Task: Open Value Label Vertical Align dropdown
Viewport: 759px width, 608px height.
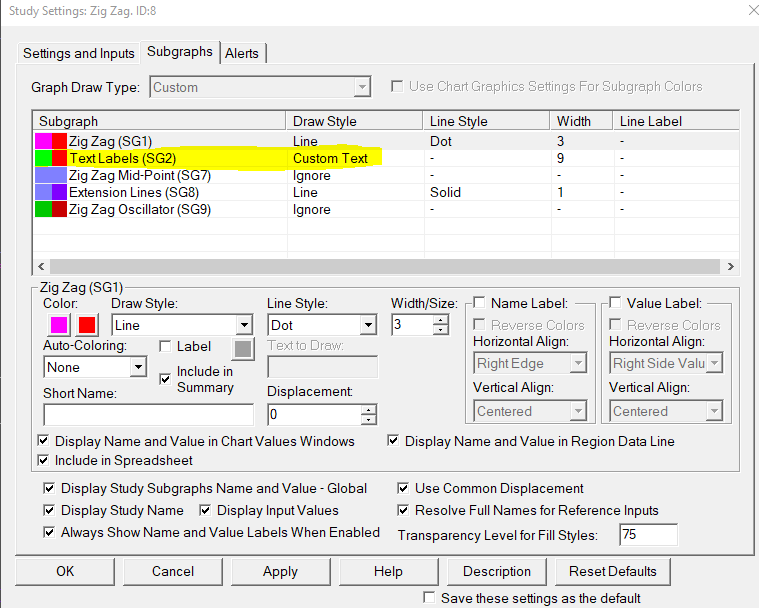Action: (x=666, y=411)
